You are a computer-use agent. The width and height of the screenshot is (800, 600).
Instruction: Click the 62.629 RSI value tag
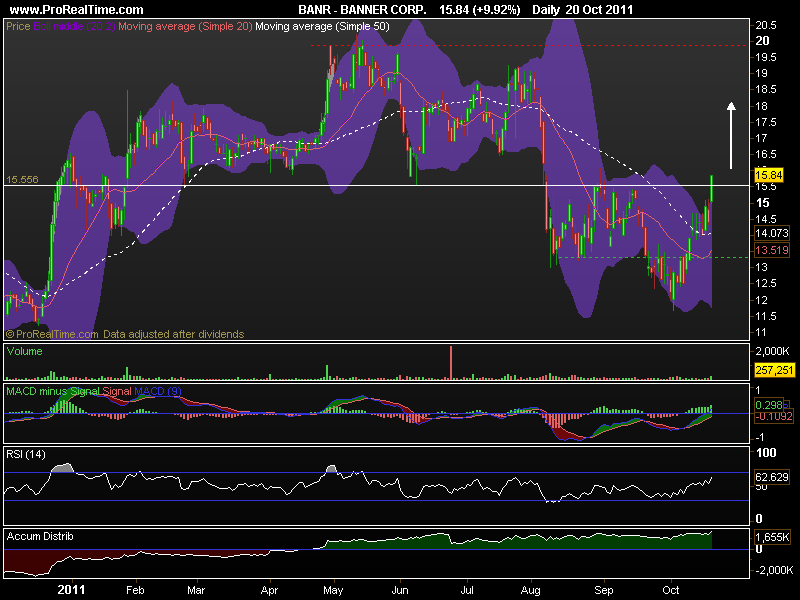(771, 477)
